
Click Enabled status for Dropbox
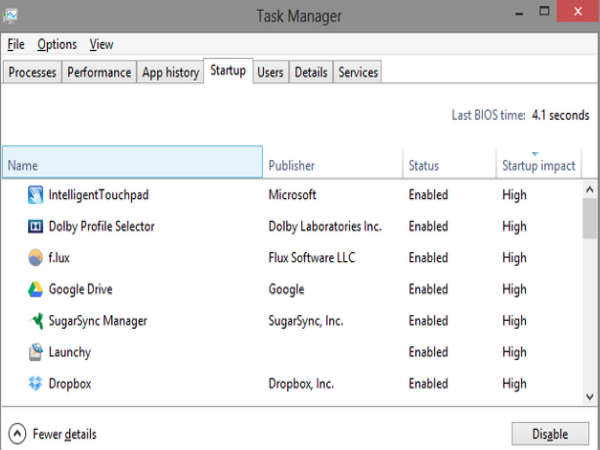(428, 383)
